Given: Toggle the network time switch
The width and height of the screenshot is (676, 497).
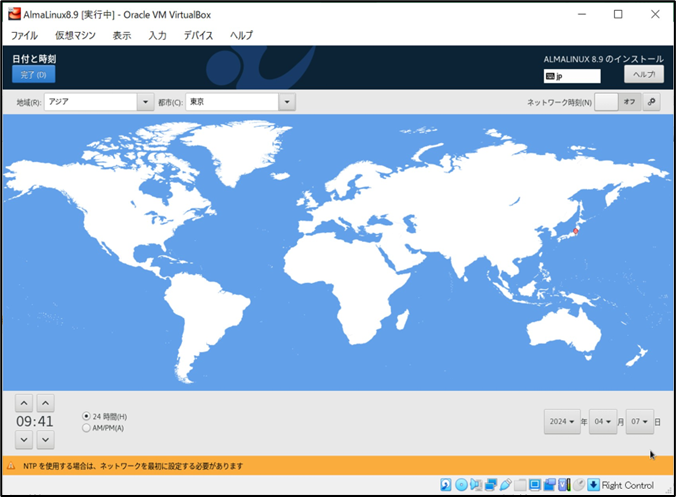Looking at the screenshot, I should (618, 102).
